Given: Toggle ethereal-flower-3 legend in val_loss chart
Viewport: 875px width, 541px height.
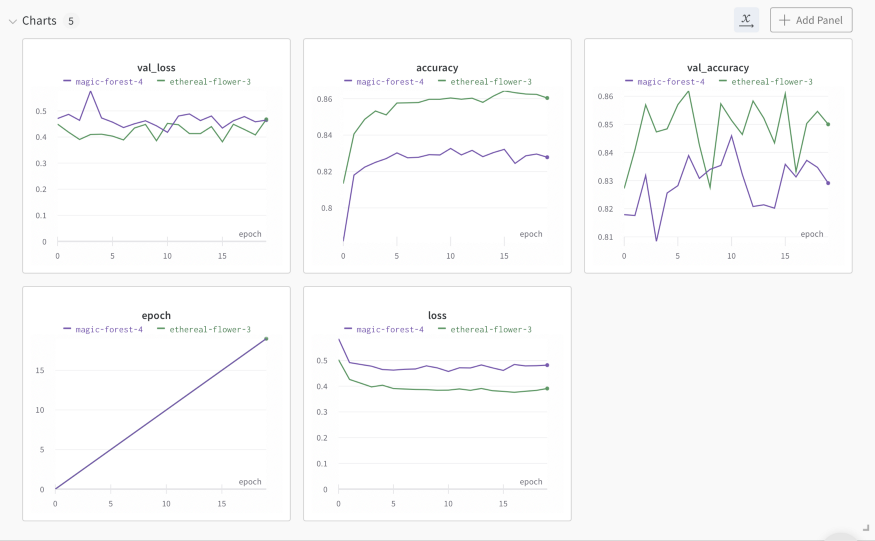Looking at the screenshot, I should pyautogui.click(x=204, y=81).
